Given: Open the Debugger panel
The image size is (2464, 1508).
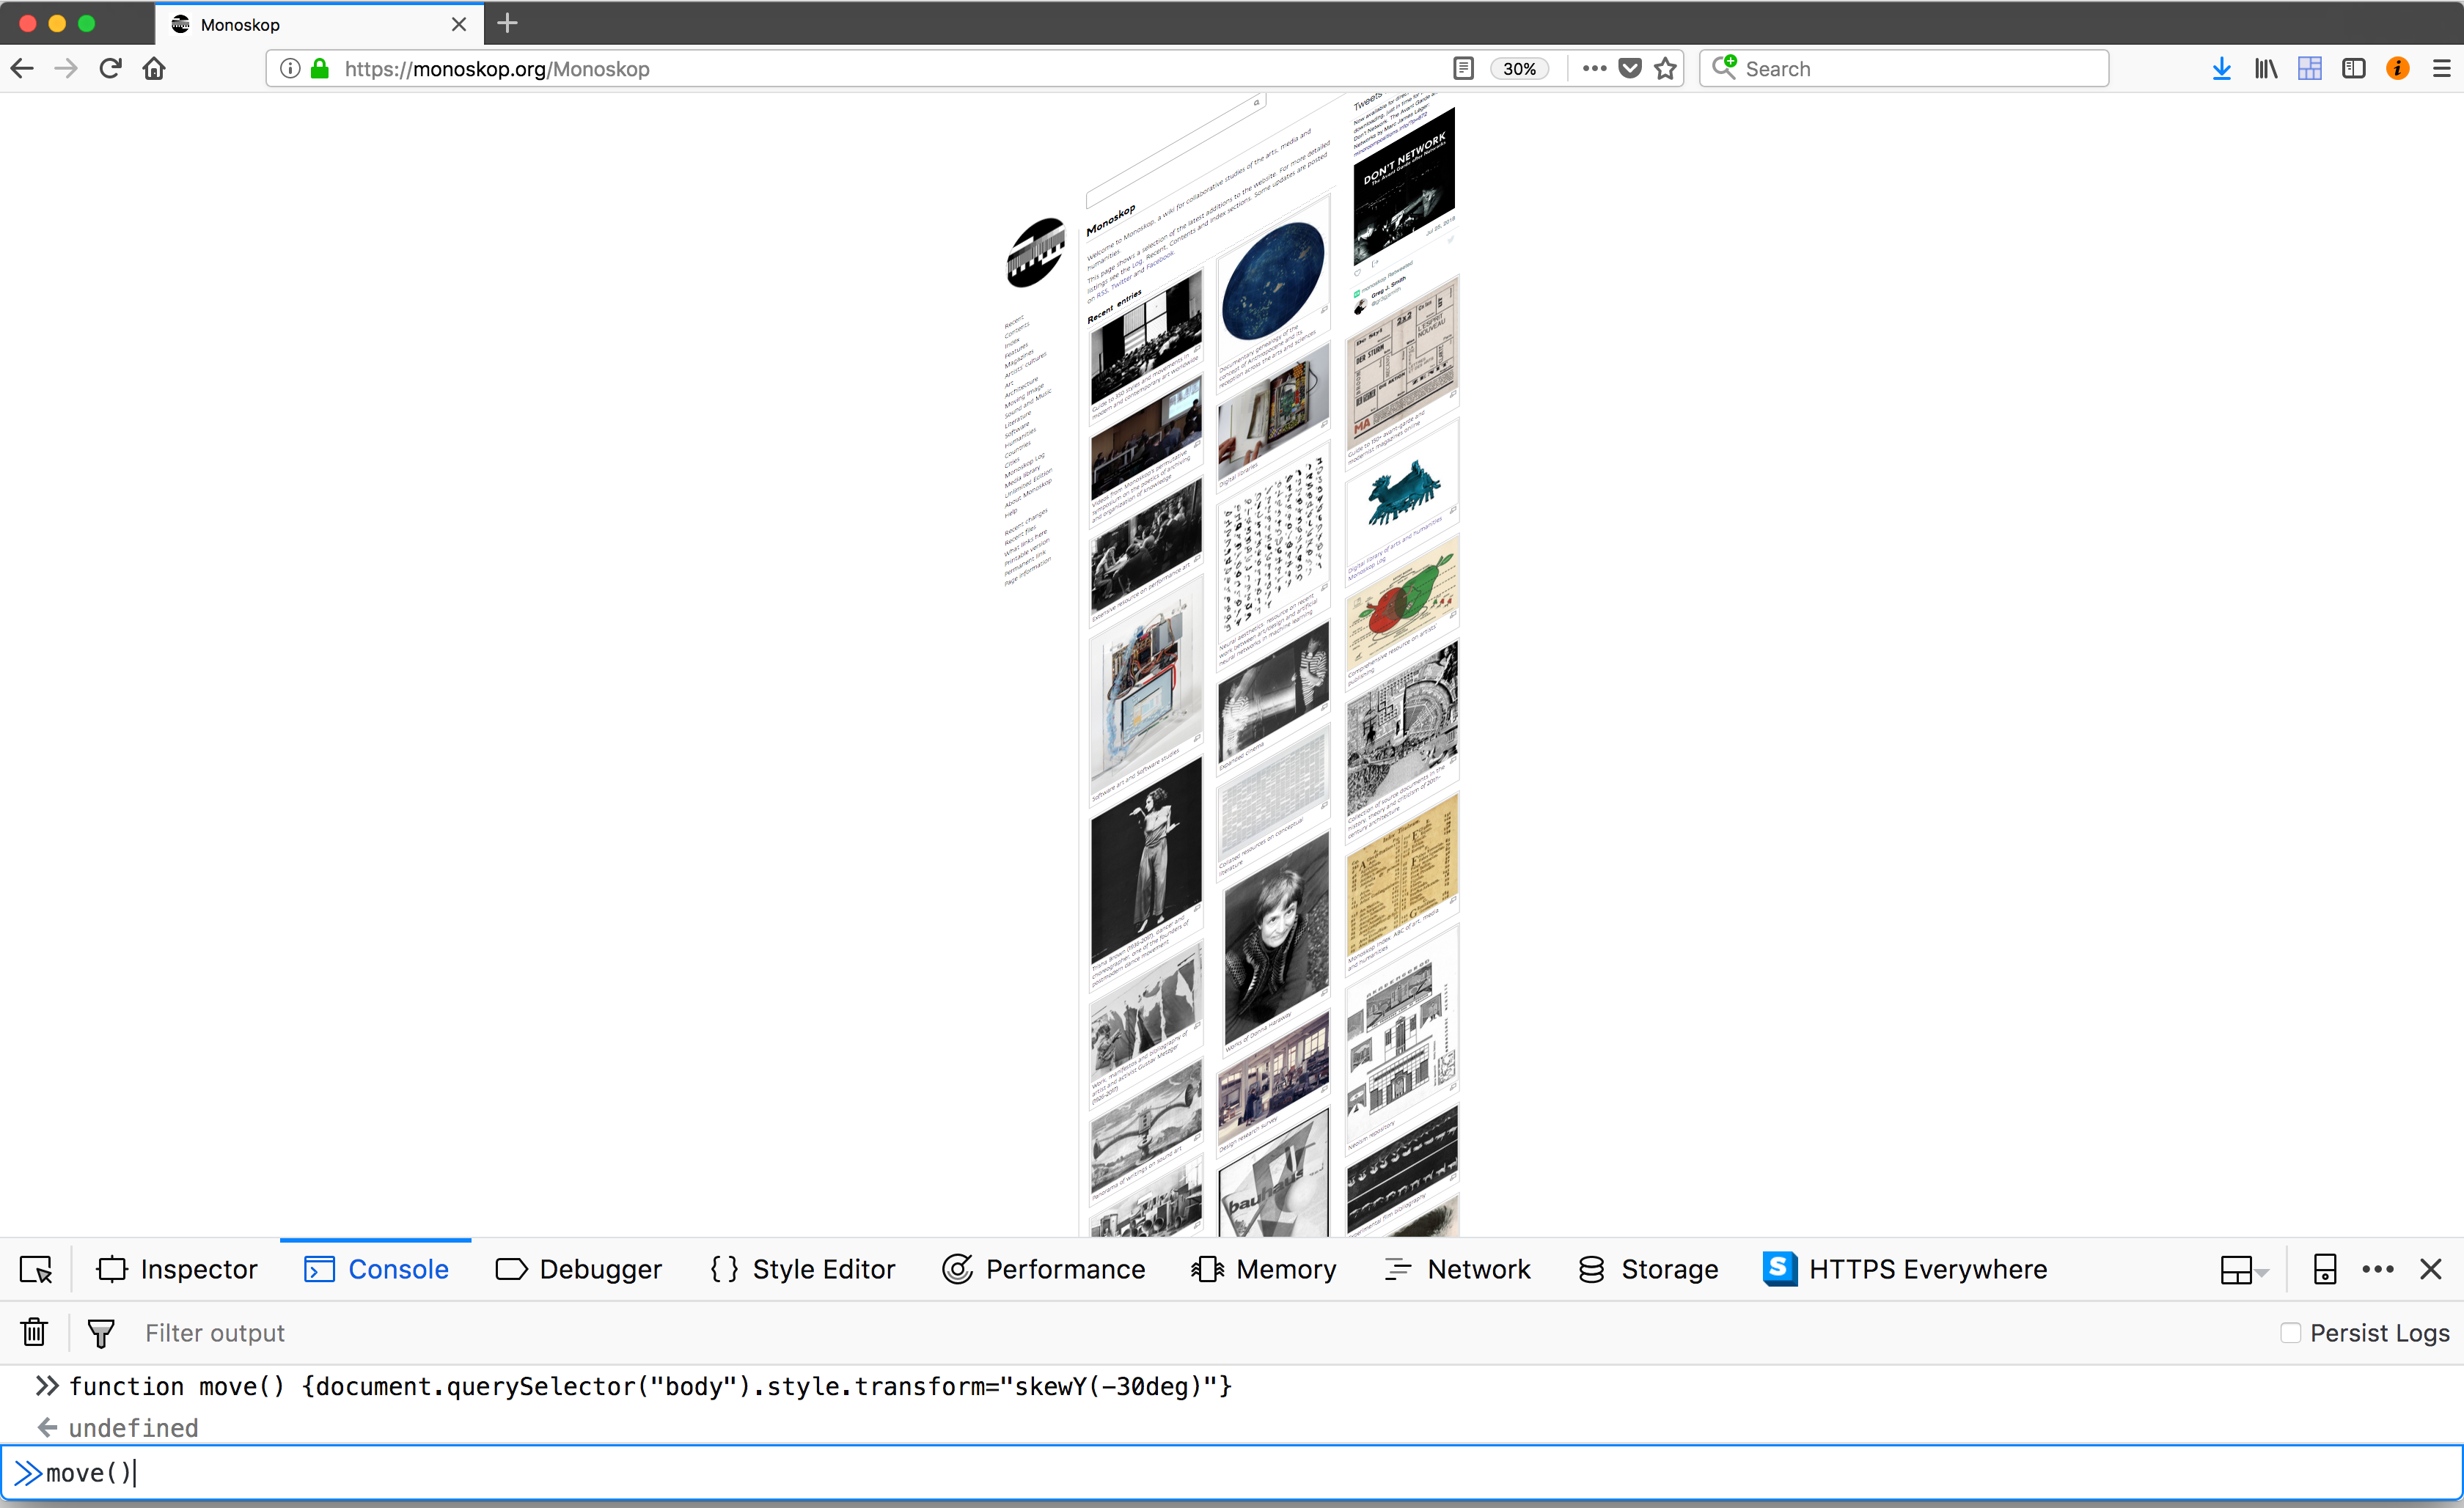Looking at the screenshot, I should tap(579, 1269).
